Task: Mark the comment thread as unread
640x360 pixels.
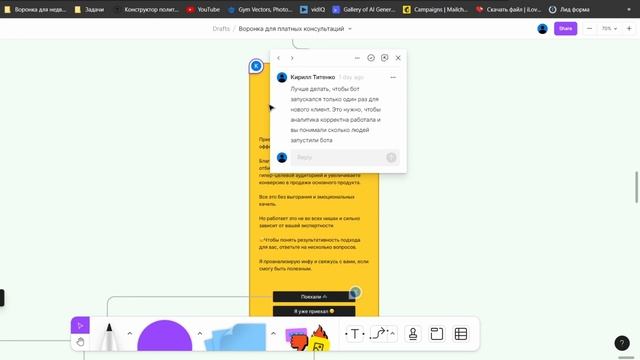Action: (x=384, y=58)
